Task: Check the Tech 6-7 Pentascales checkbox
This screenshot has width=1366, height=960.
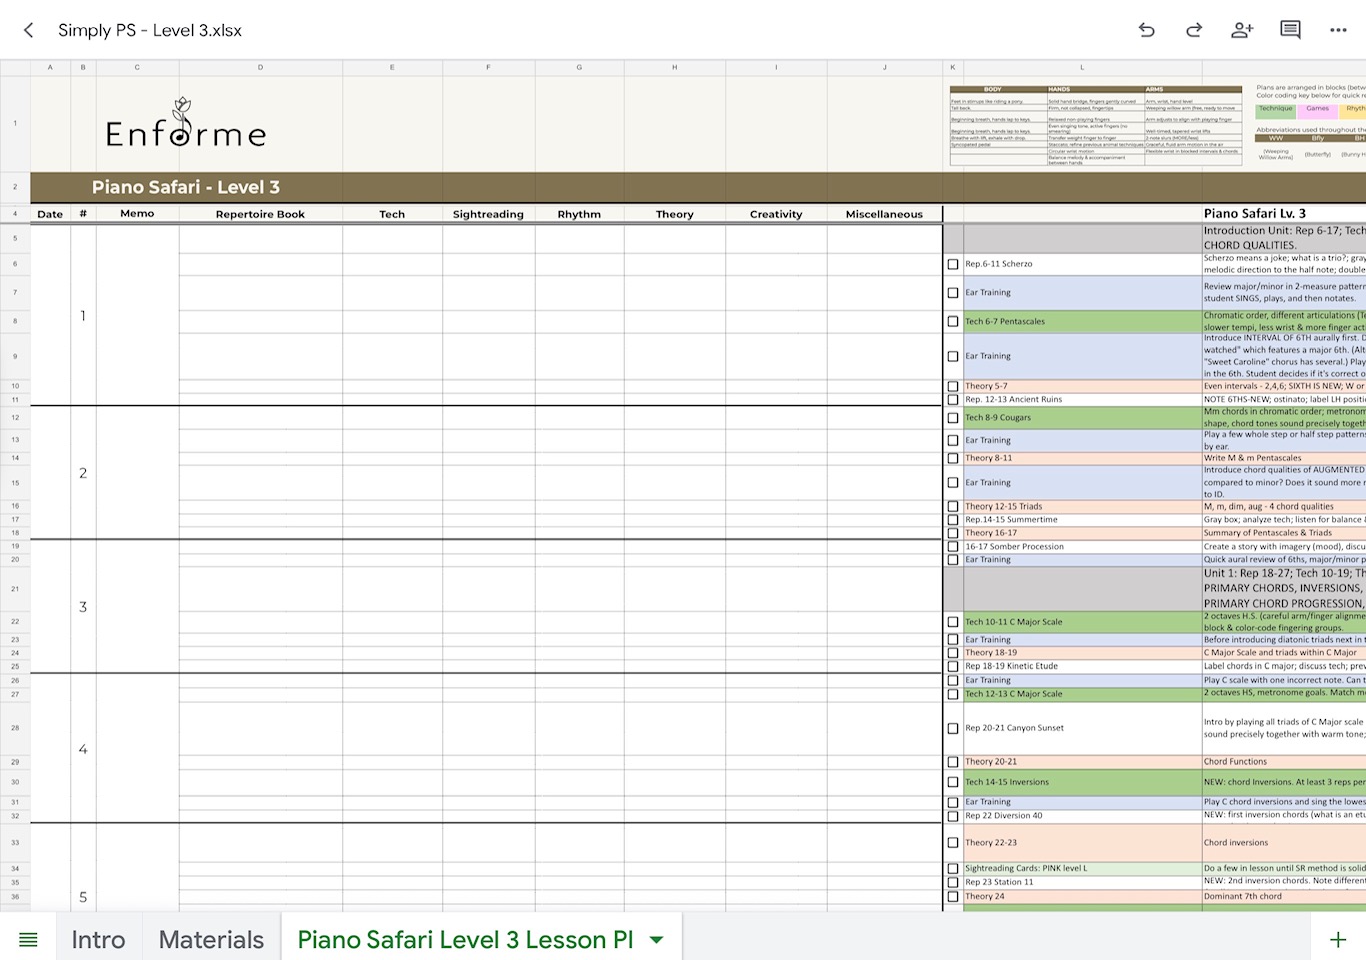Action: [953, 322]
